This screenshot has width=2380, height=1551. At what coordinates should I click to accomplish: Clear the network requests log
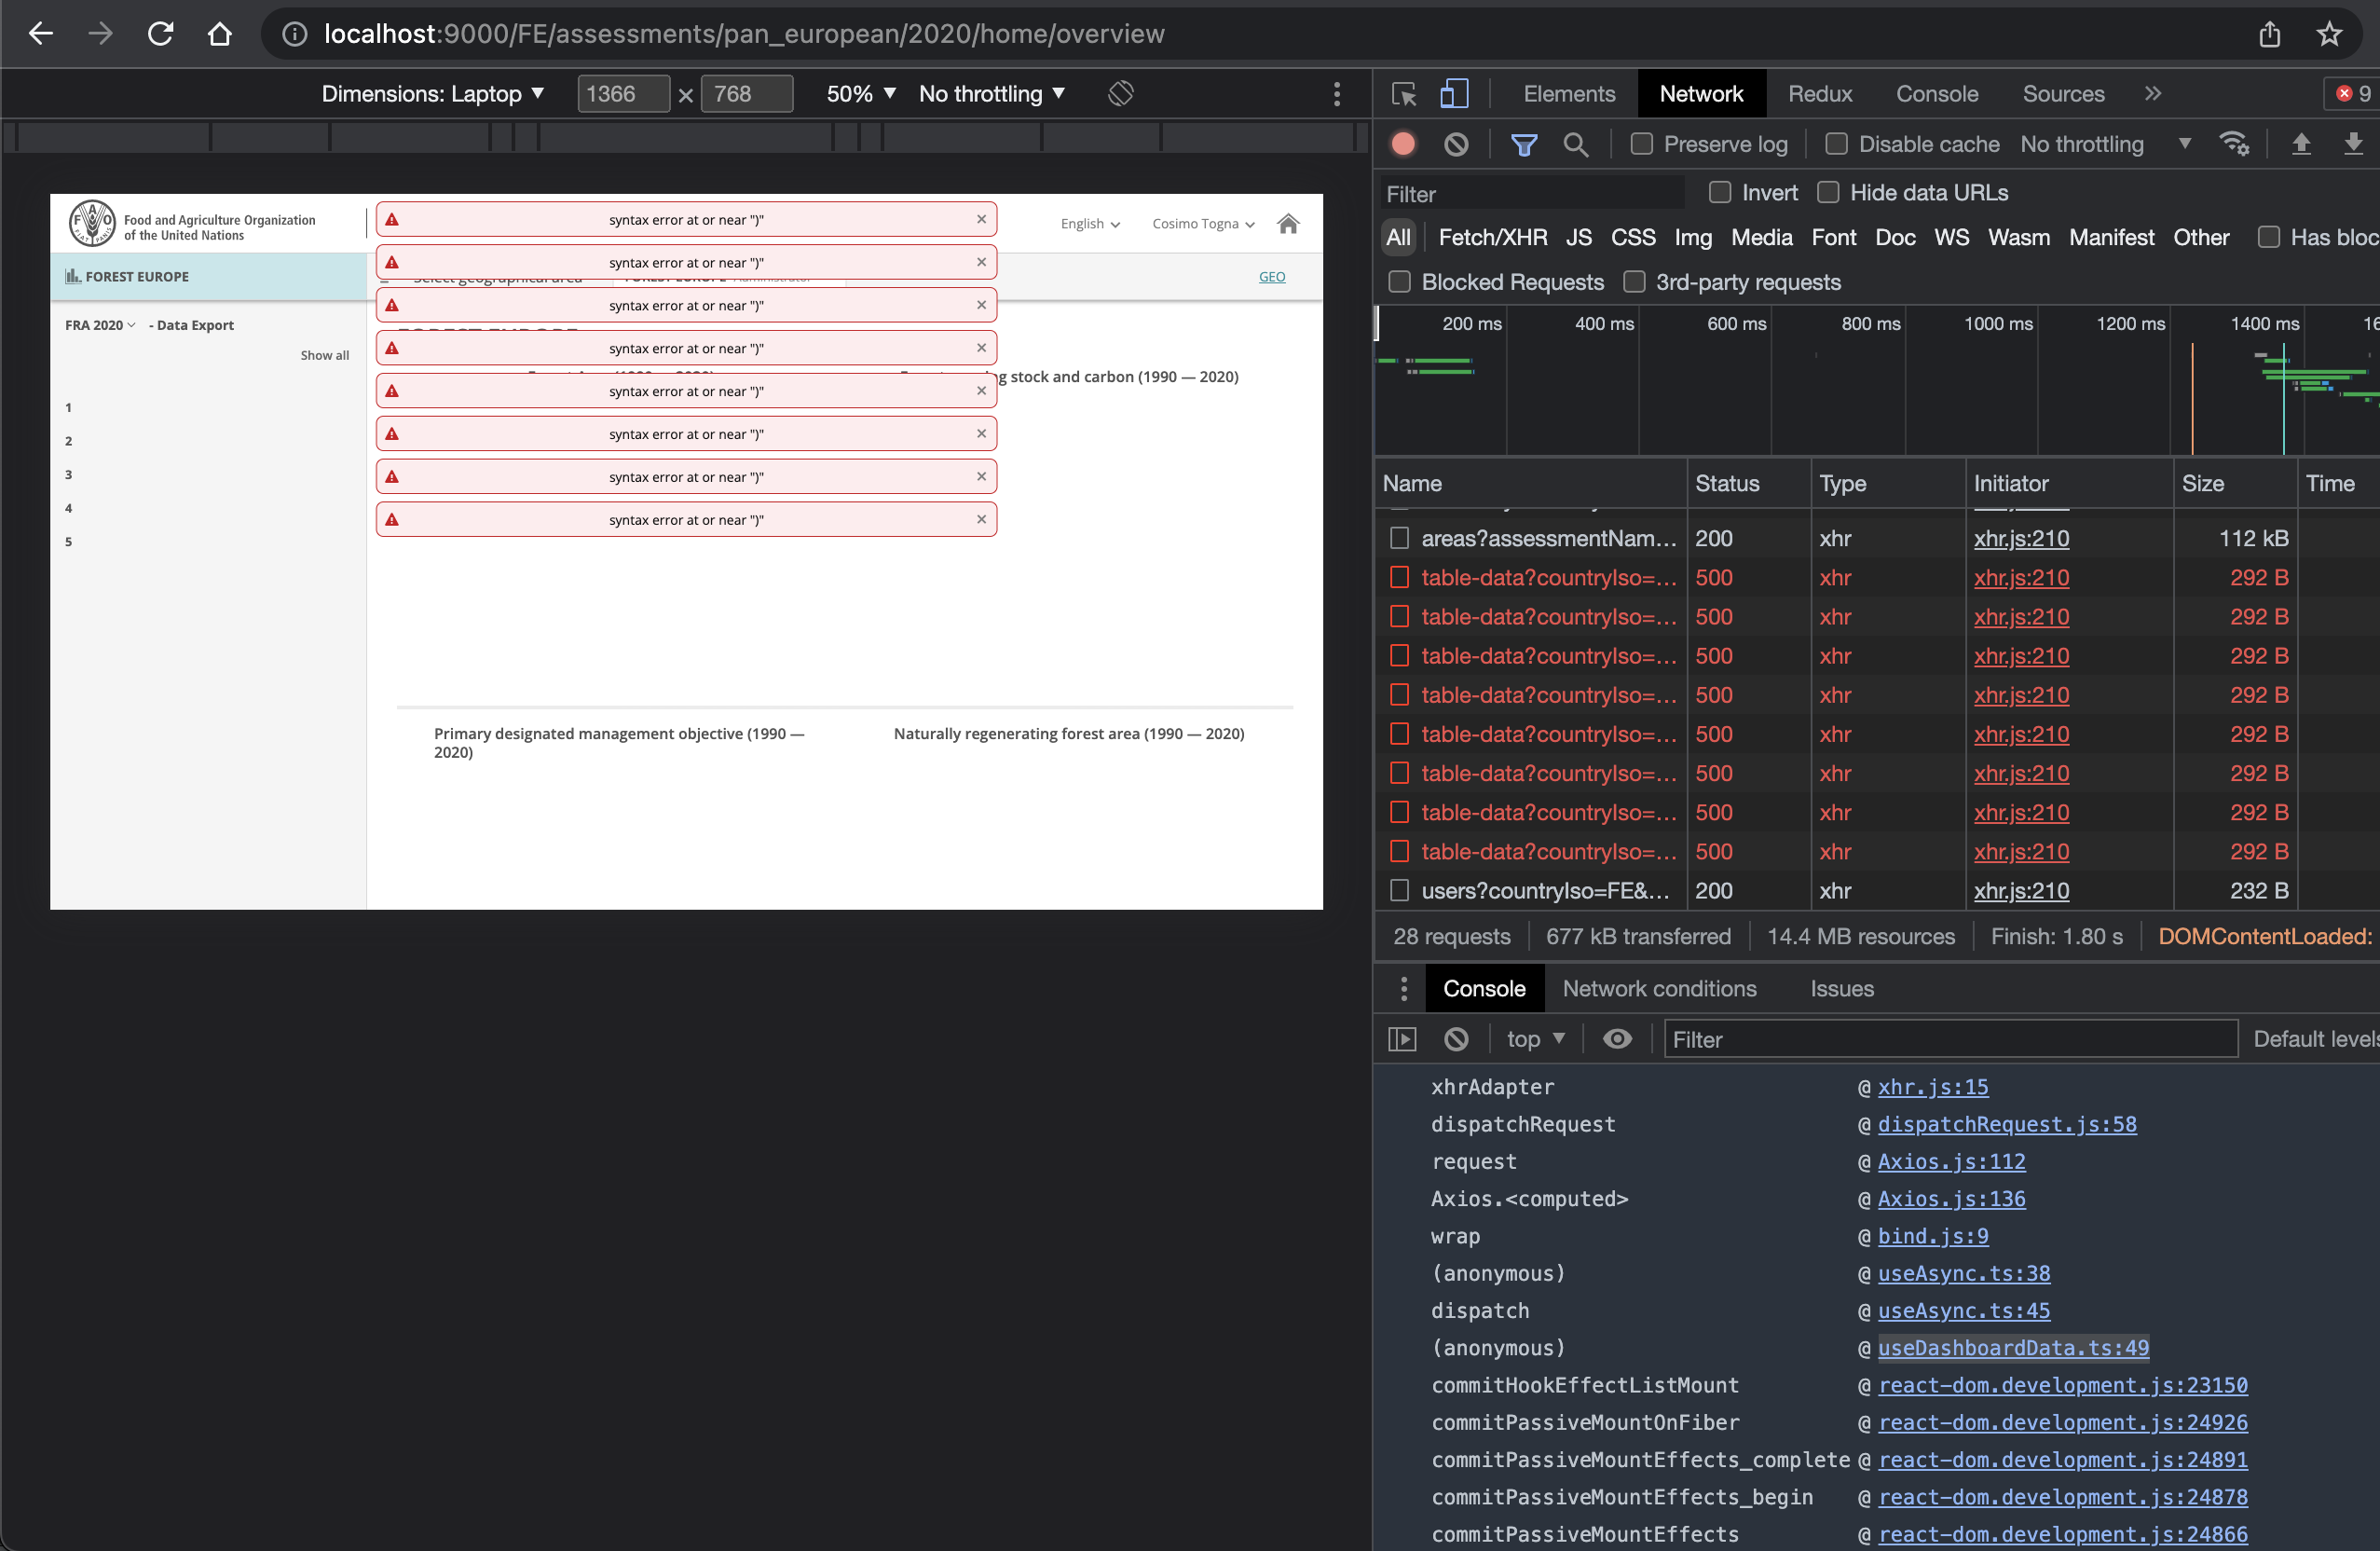tap(1455, 144)
